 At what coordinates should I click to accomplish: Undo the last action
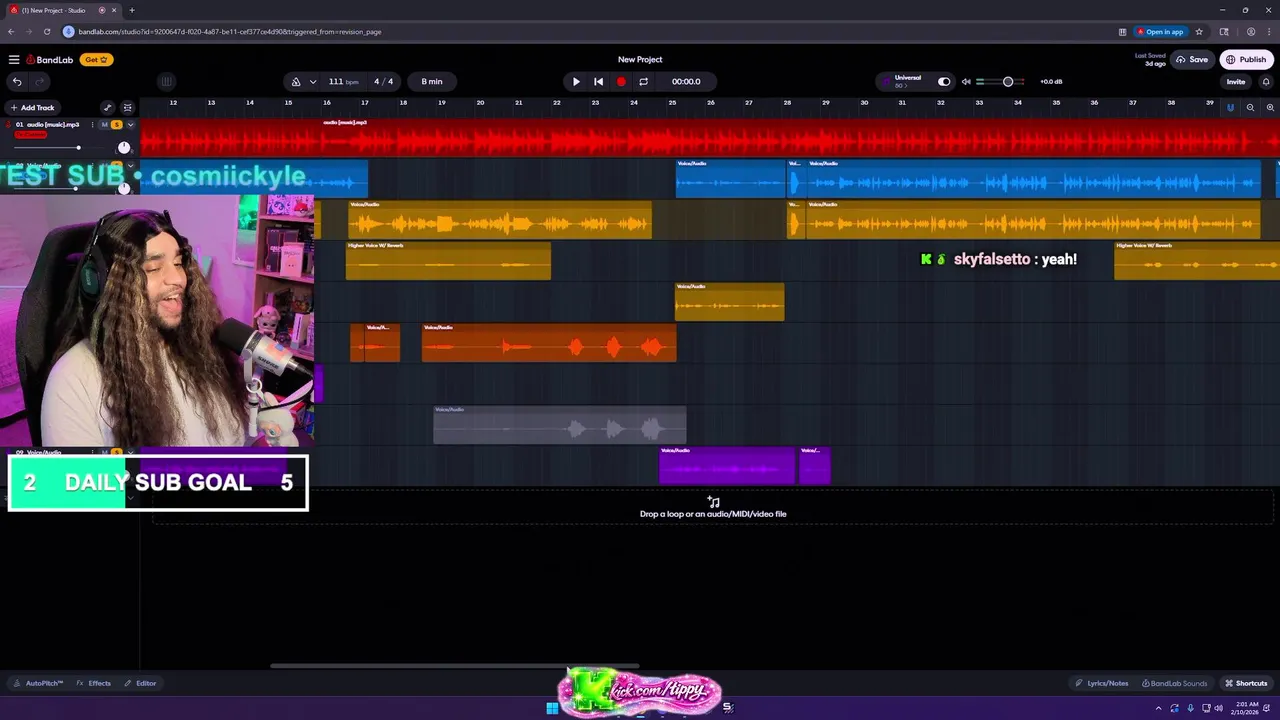[x=17, y=82]
